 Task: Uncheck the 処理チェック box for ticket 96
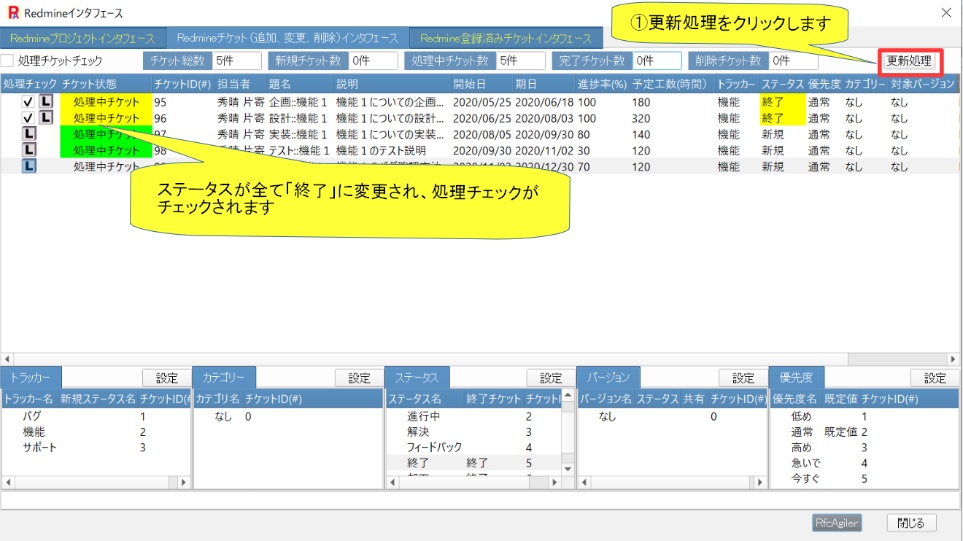[x=28, y=118]
